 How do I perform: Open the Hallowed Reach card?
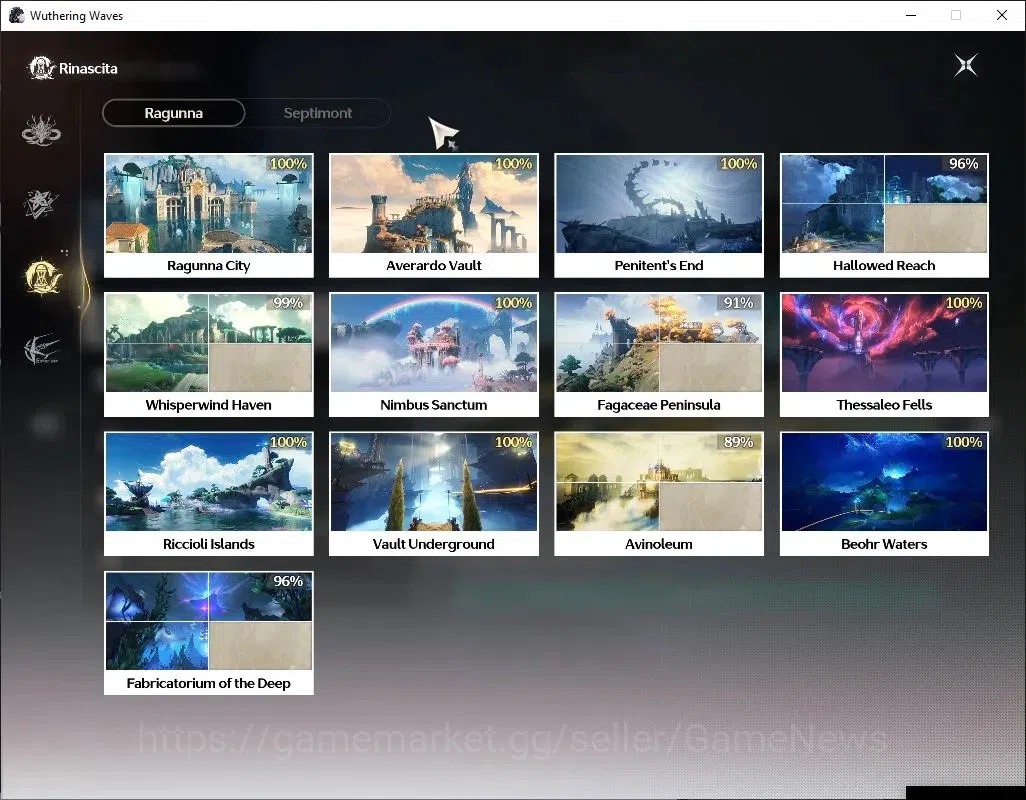point(884,215)
